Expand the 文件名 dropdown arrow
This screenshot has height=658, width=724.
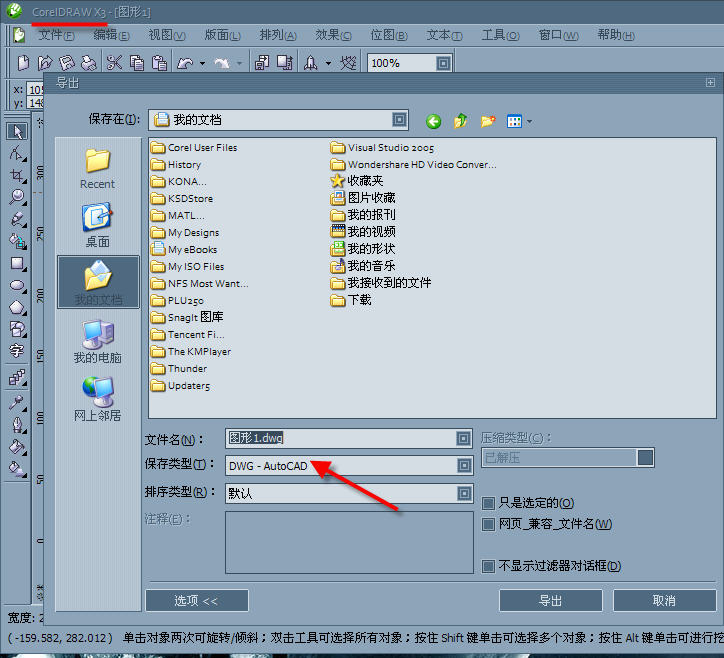[463, 438]
